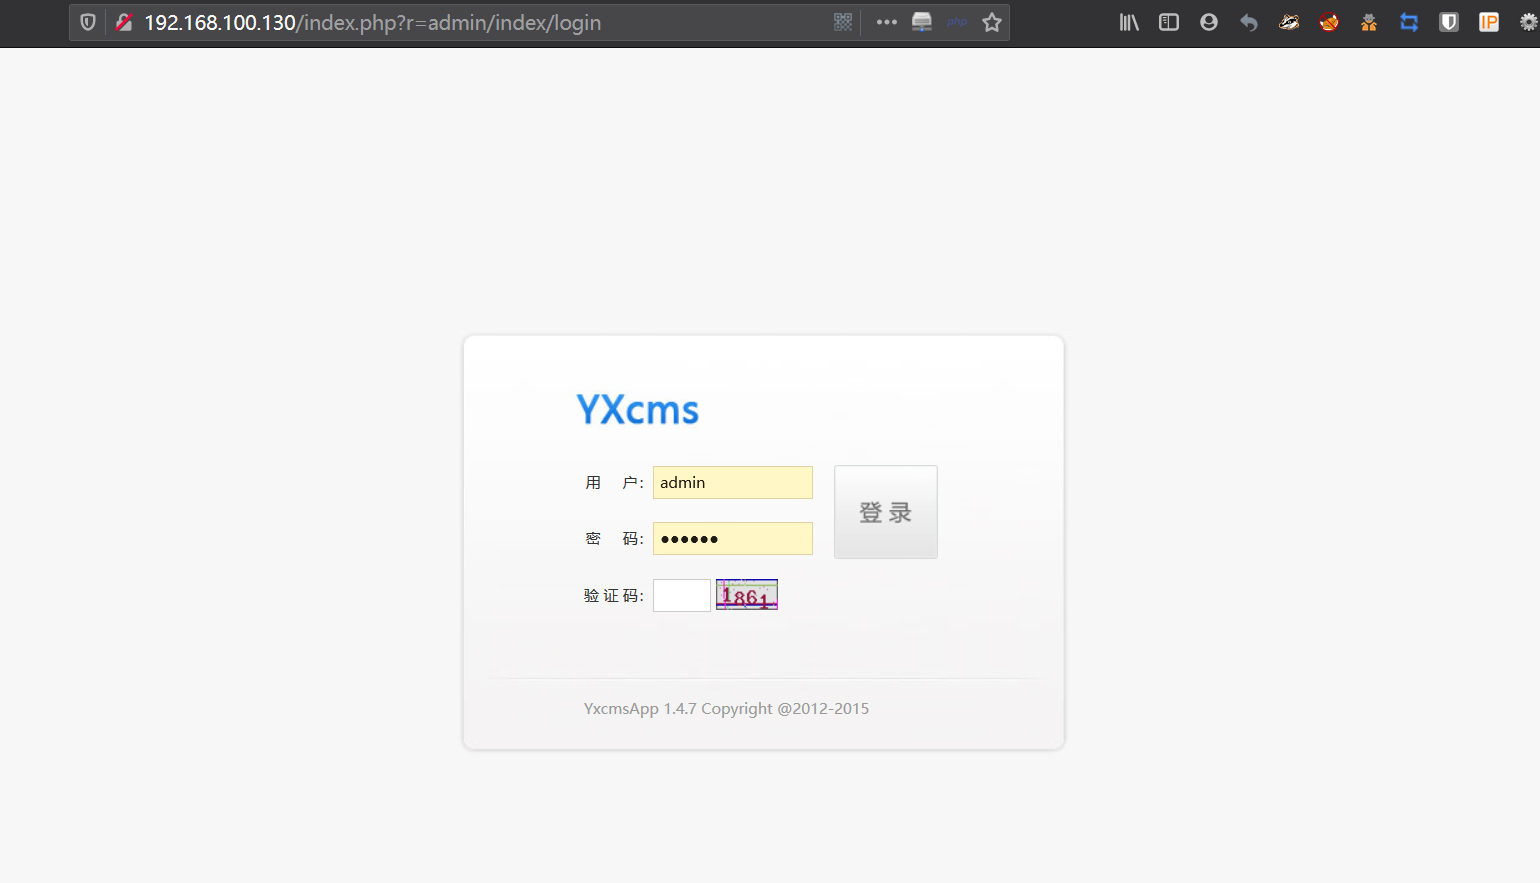Viewport: 1540px width, 883px height.
Task: Click the FoxyProxy disabled extension icon
Action: pos(1328,22)
